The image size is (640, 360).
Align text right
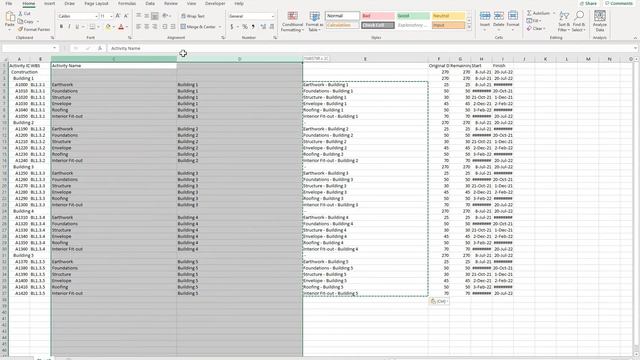pos(154,27)
